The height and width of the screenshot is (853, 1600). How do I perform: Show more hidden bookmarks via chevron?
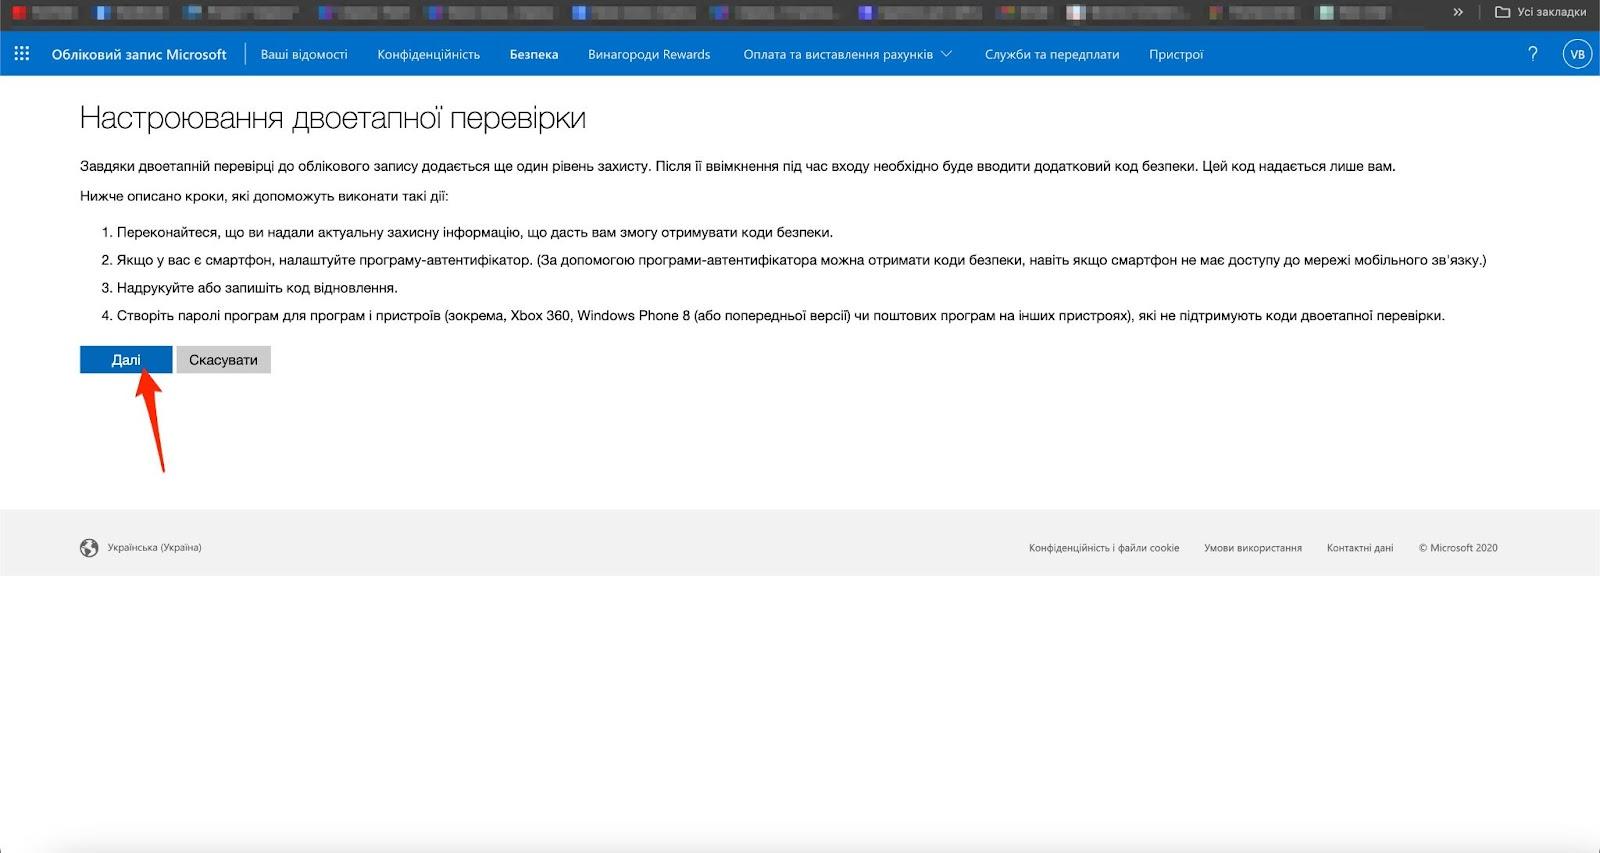[1458, 12]
